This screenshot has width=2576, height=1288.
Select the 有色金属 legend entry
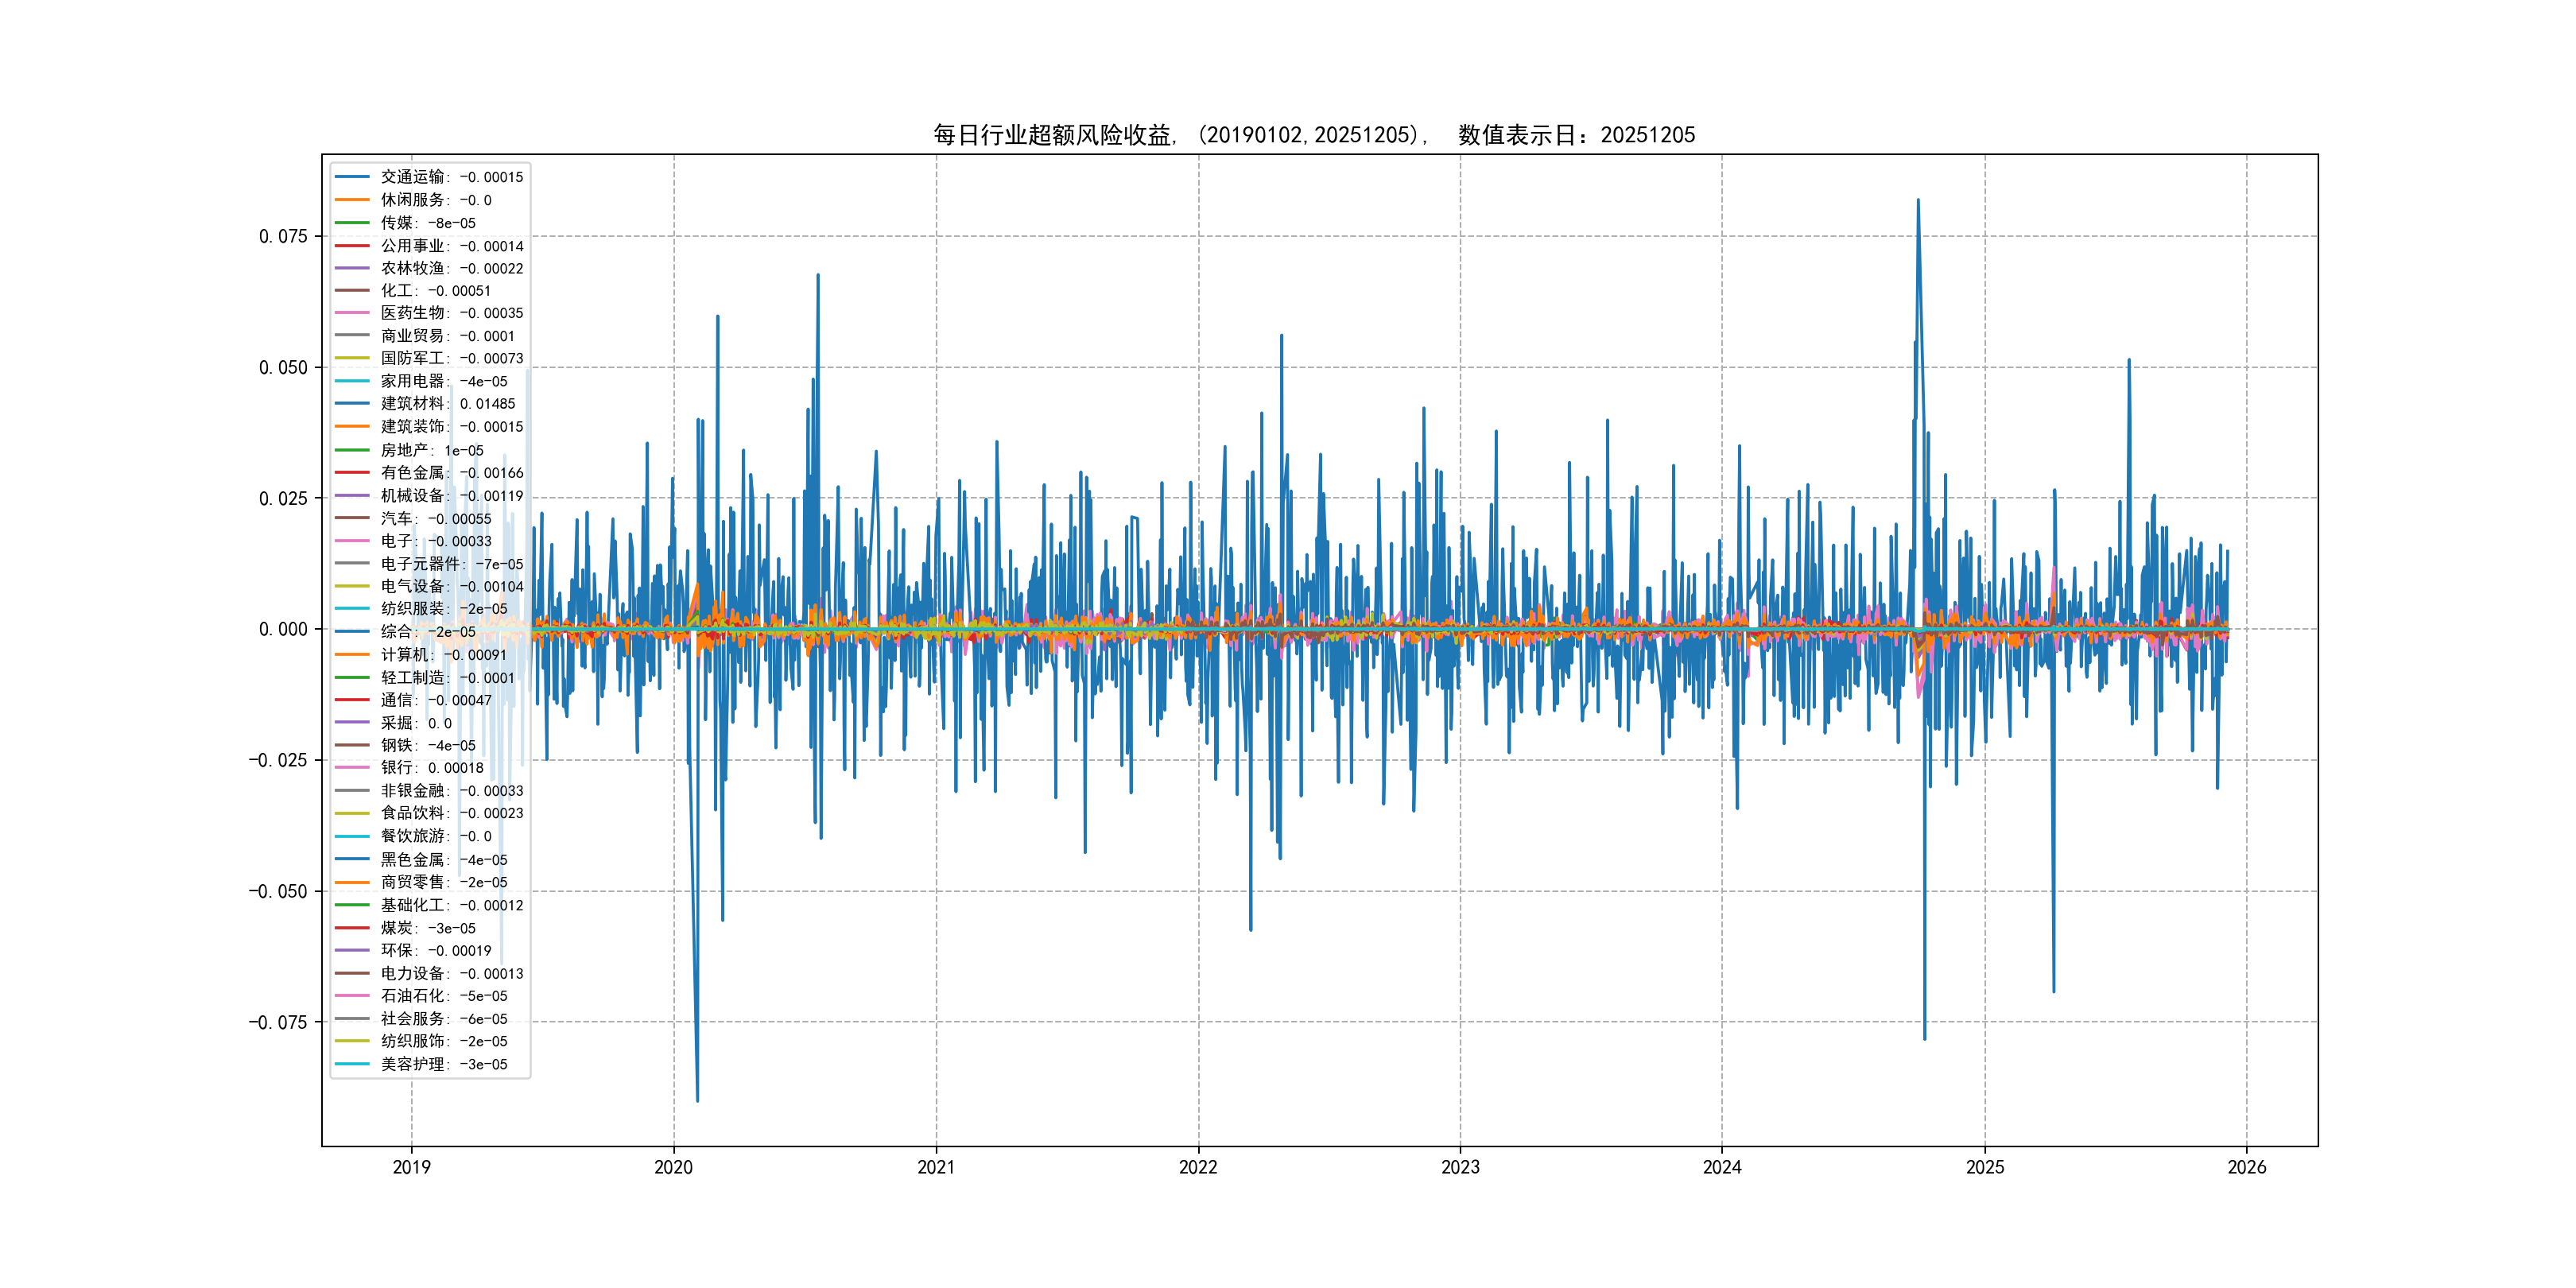[451, 473]
